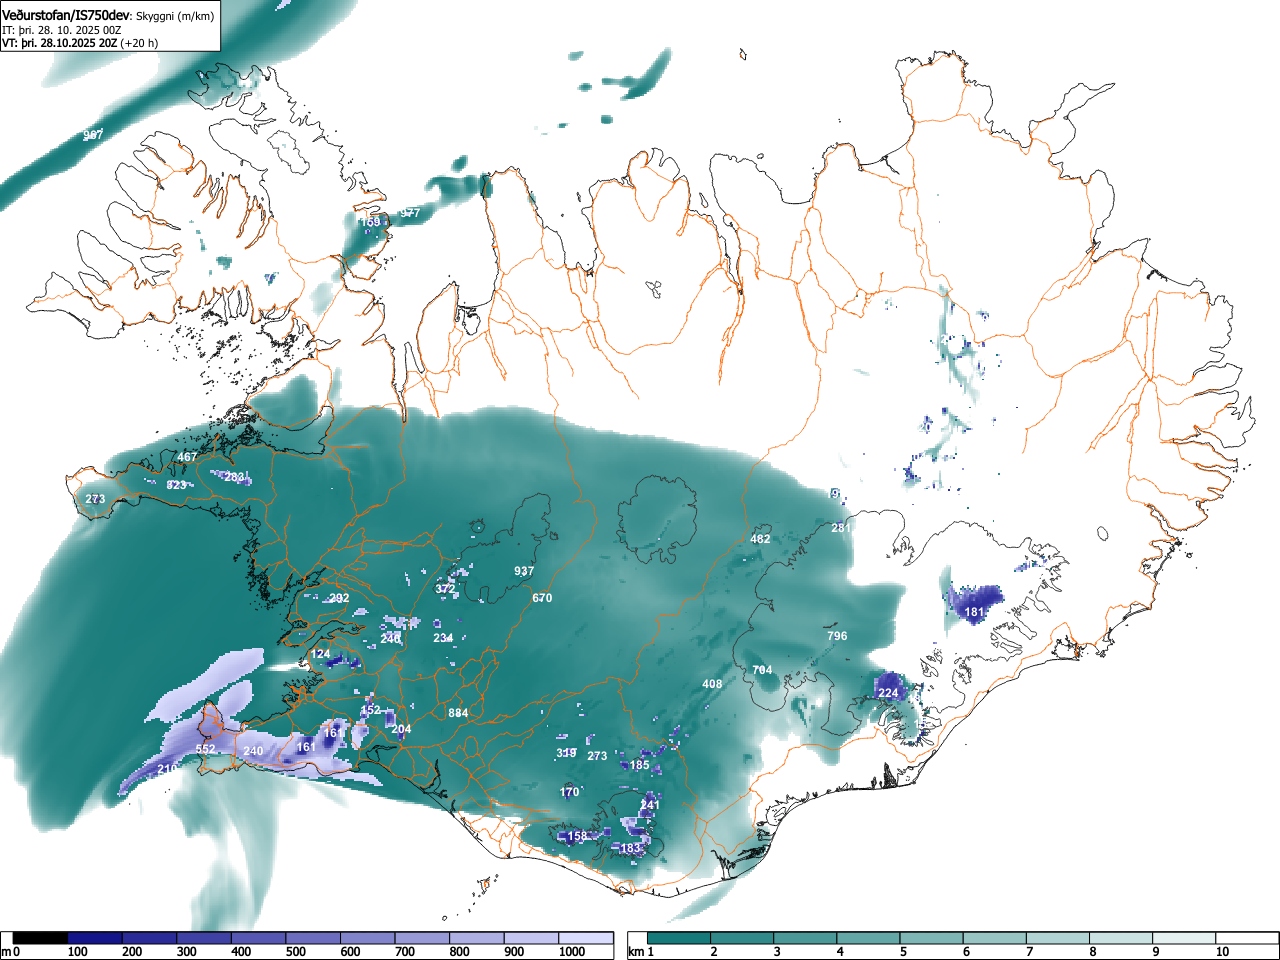Select the 500–600 m purple legend segment
Viewport: 1280px width, 960px height.
click(x=313, y=938)
